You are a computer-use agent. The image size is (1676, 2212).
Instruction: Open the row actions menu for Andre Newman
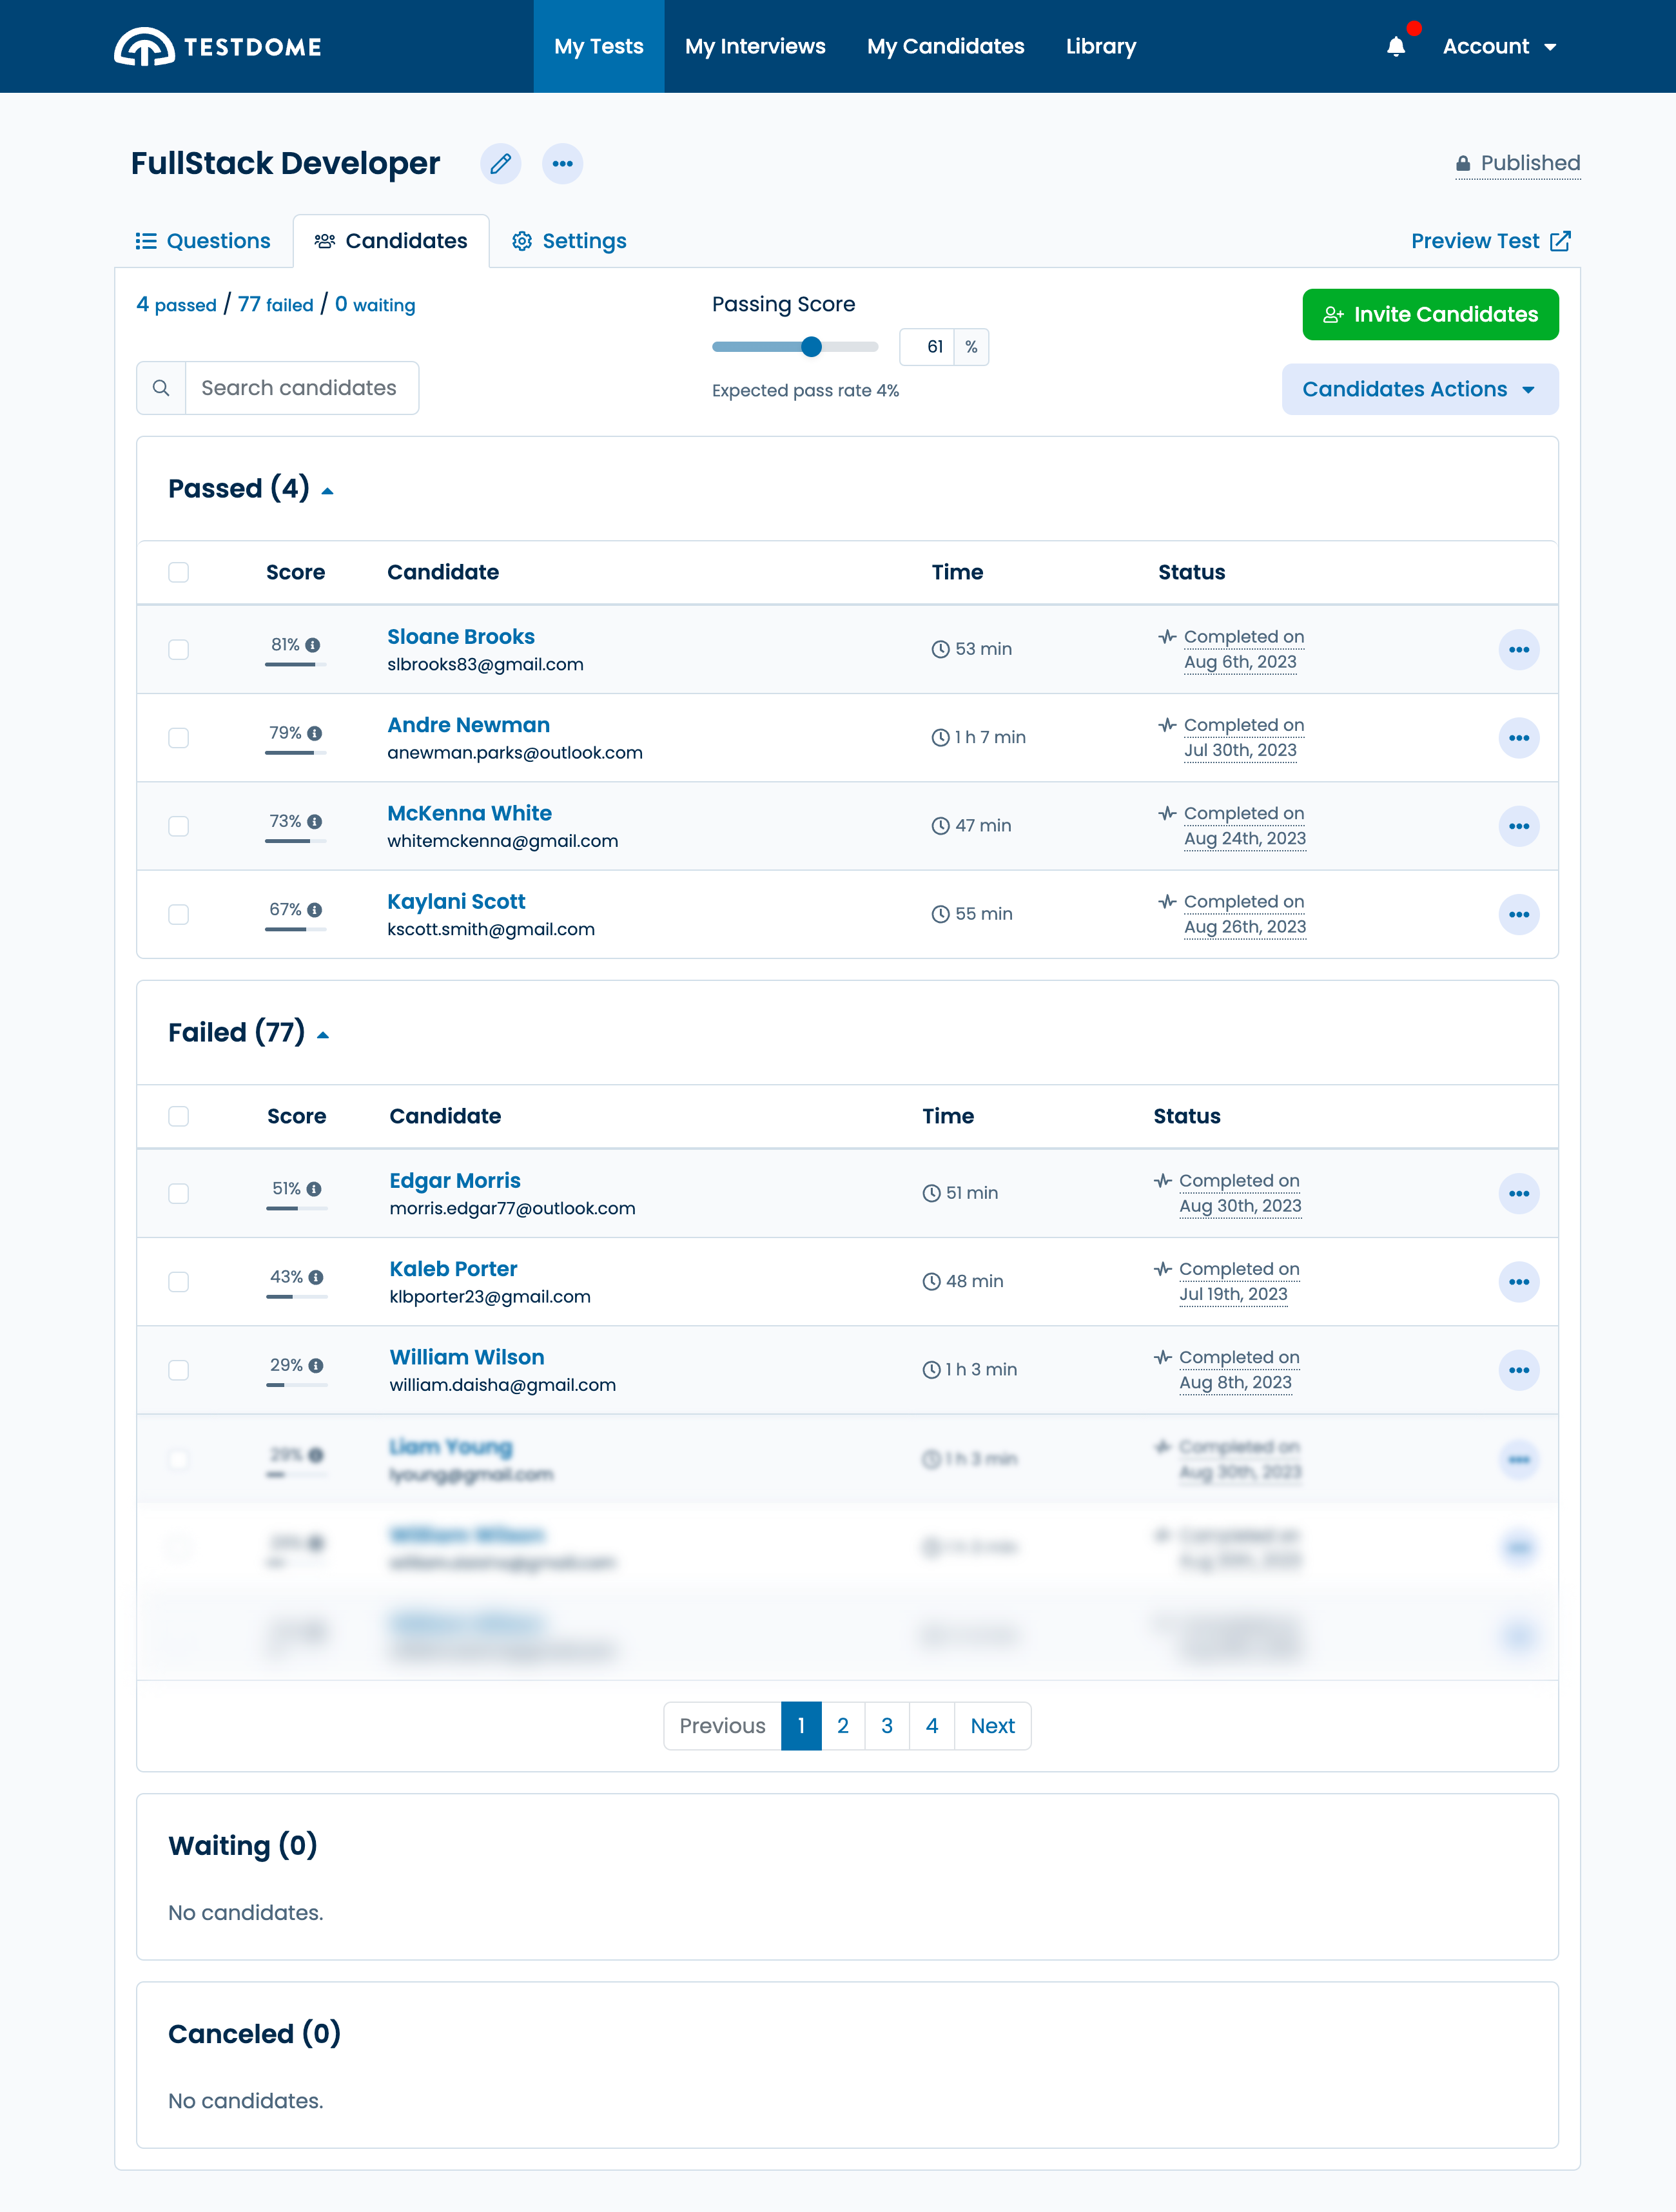pyautogui.click(x=1518, y=738)
